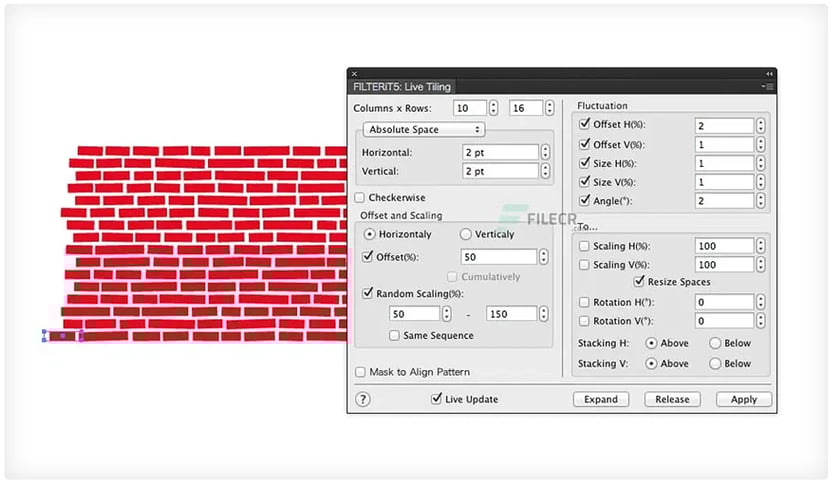Click the Offset(%) value stepper

click(543, 257)
